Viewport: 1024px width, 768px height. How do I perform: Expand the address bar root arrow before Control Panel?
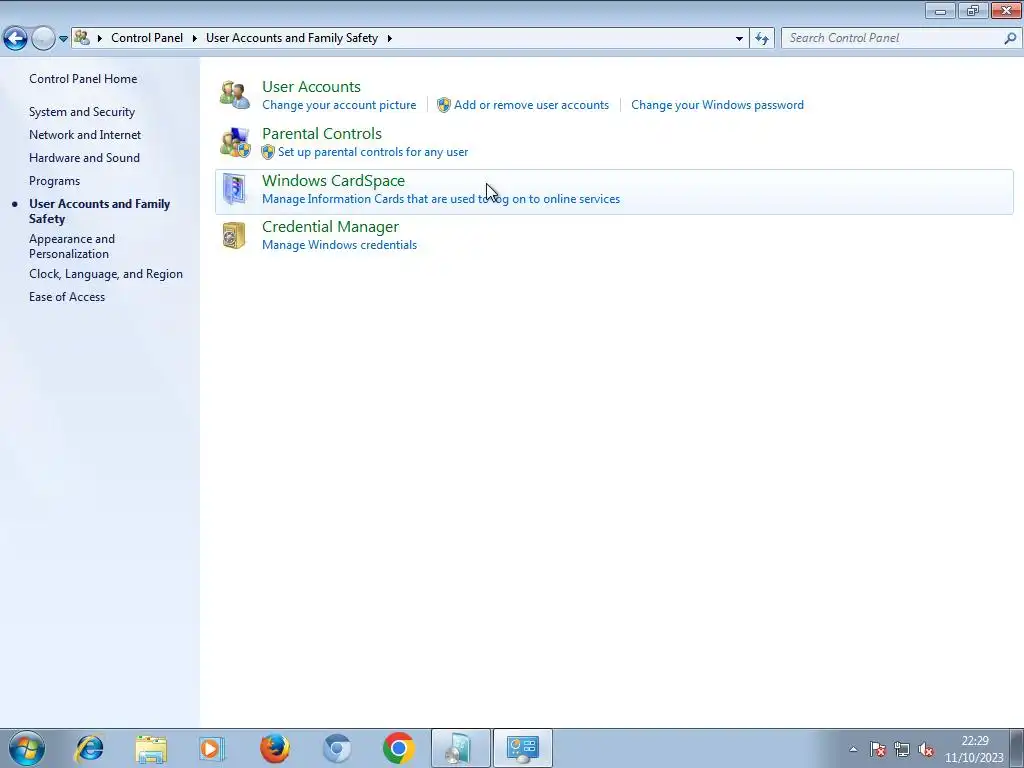click(x=100, y=38)
